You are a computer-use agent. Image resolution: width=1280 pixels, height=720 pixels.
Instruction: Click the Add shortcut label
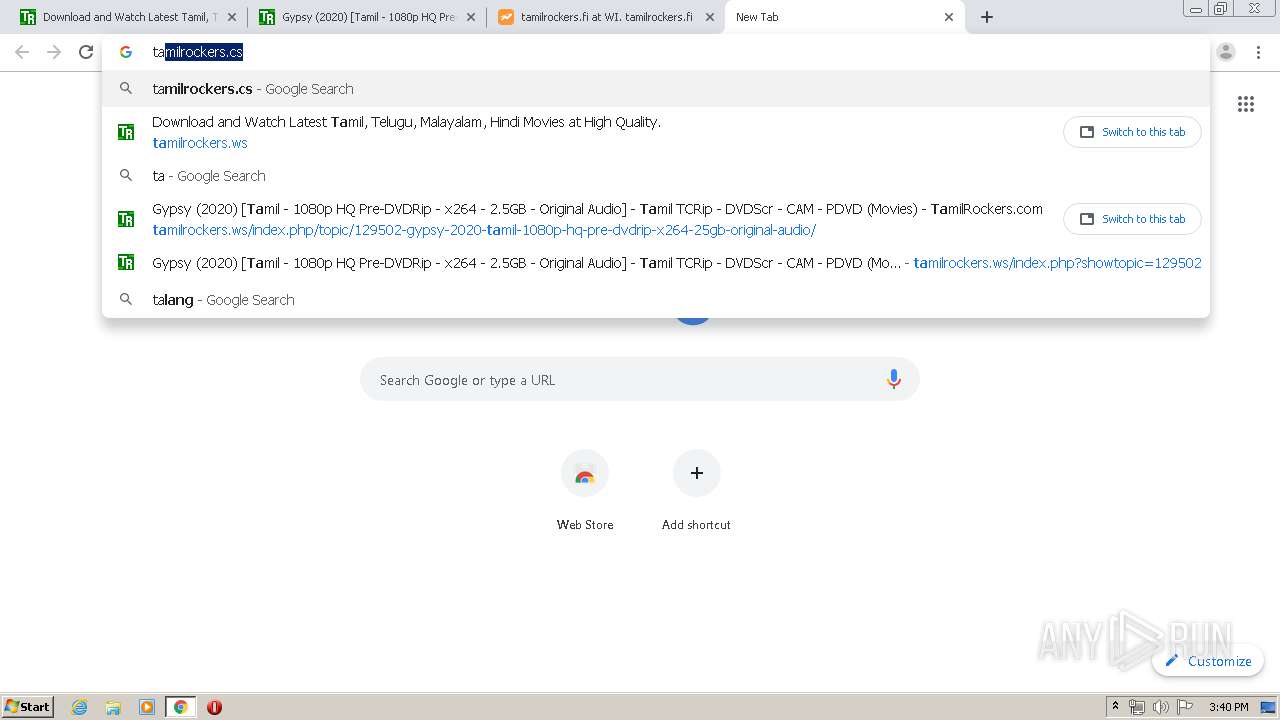tap(696, 525)
